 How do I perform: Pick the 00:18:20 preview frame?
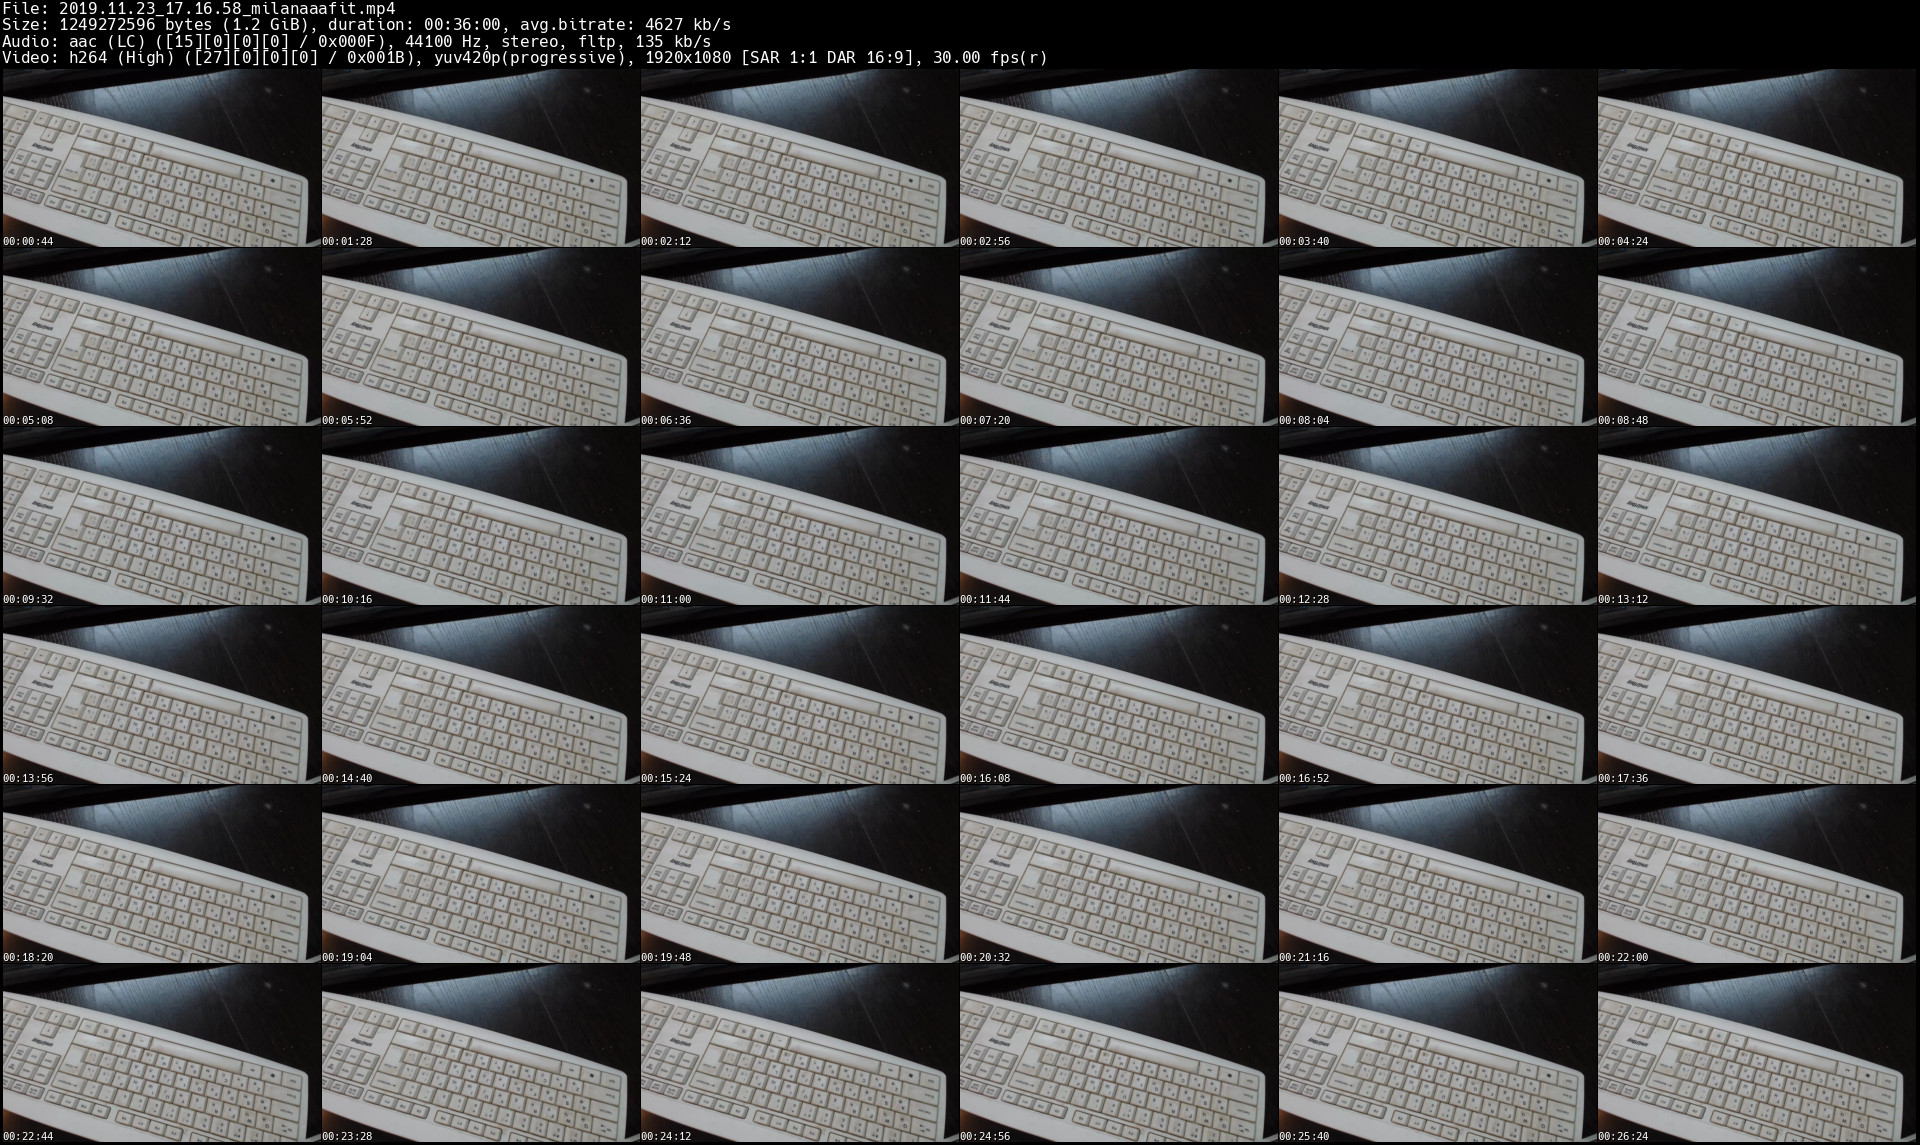click(161, 874)
